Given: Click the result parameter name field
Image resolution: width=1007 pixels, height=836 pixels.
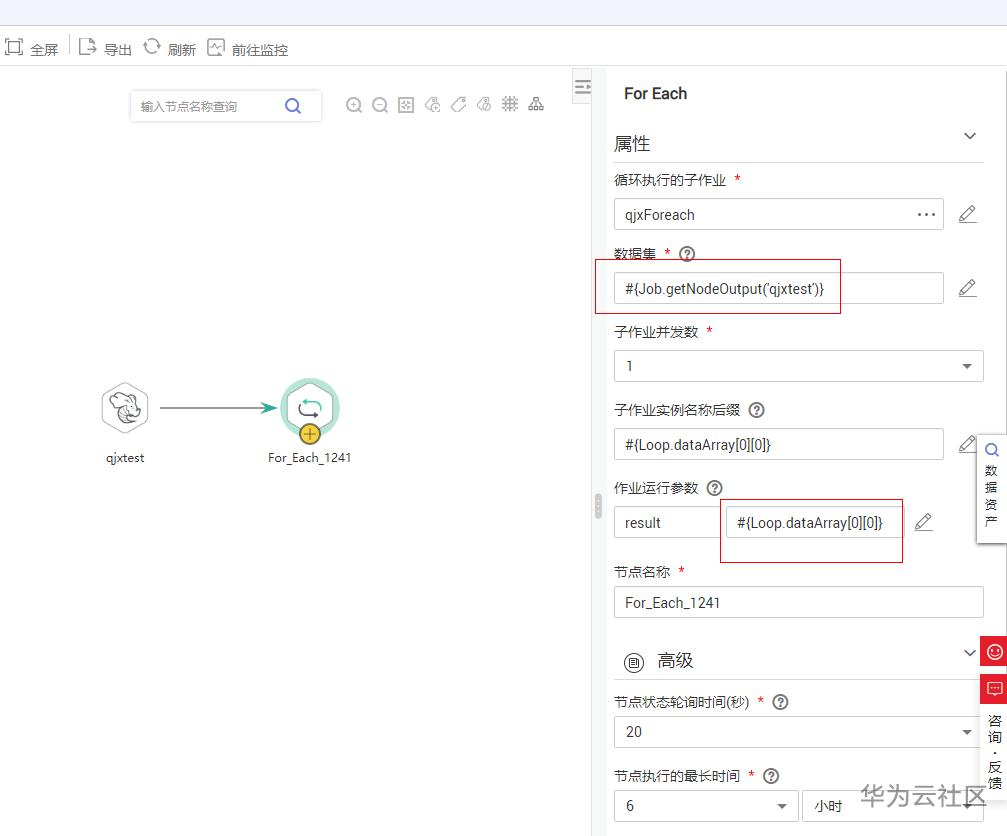Looking at the screenshot, I should [x=667, y=523].
